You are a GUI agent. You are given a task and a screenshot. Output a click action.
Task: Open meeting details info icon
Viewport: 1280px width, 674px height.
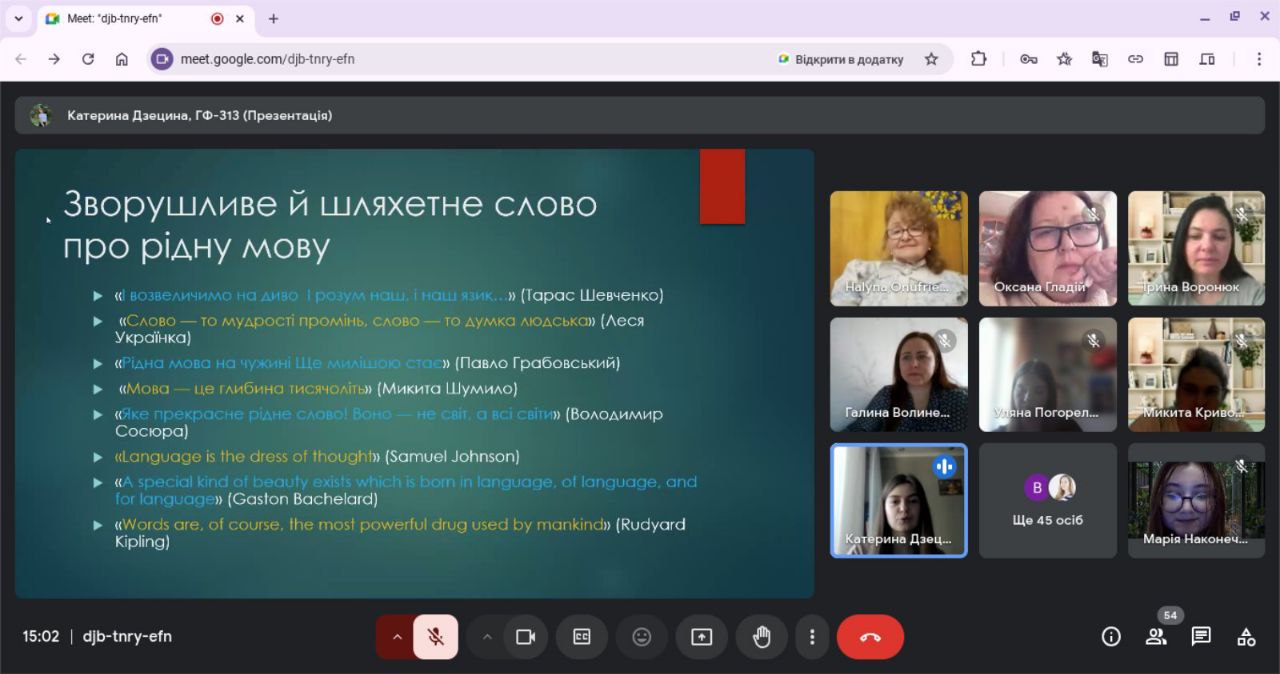click(1111, 637)
